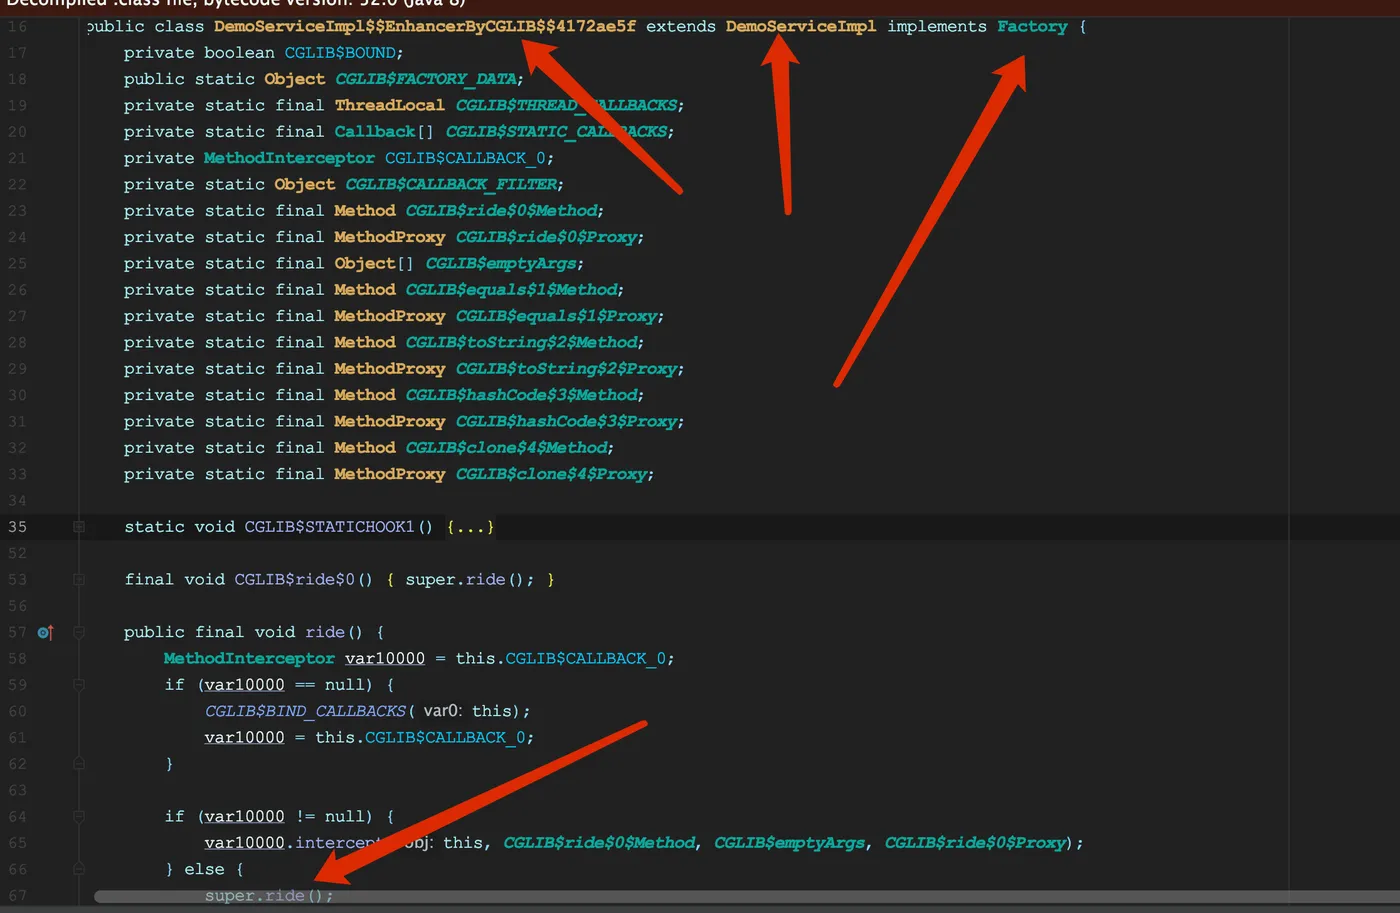Click the CGLIB$hashCode$3$Proxy field
The image size is (1400, 913).
pyautogui.click(x=567, y=421)
